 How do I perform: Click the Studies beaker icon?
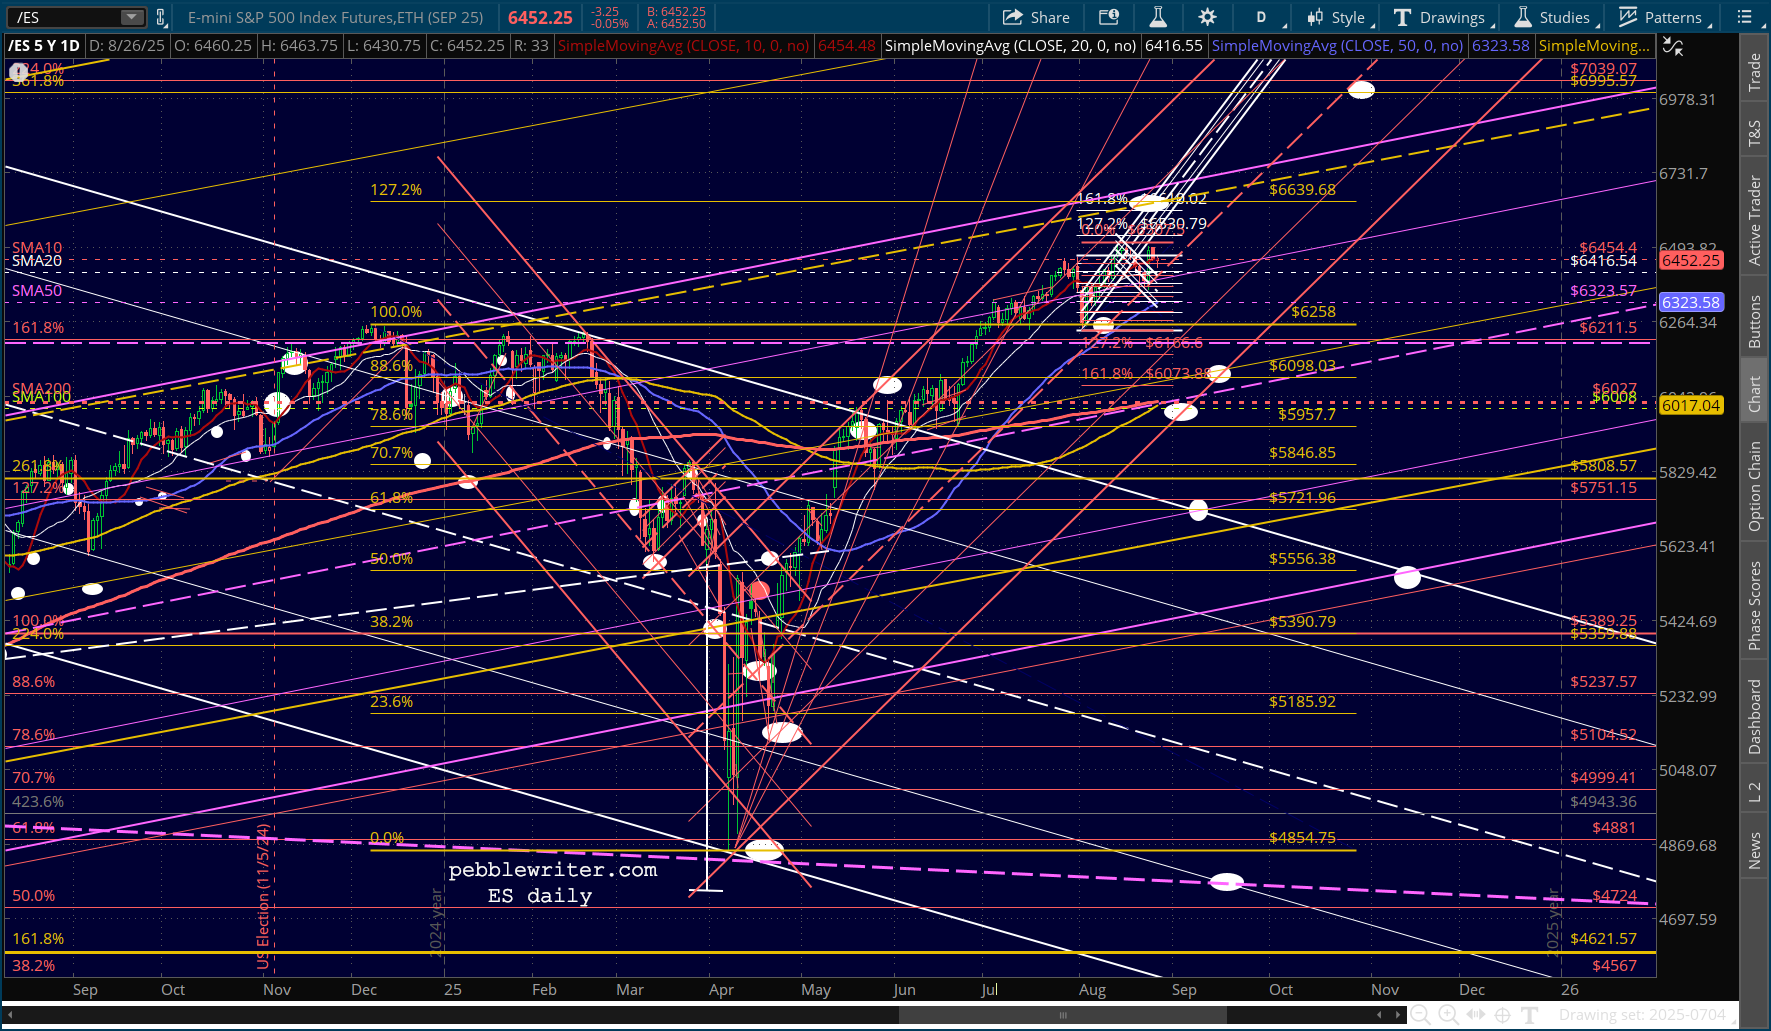click(x=1523, y=17)
